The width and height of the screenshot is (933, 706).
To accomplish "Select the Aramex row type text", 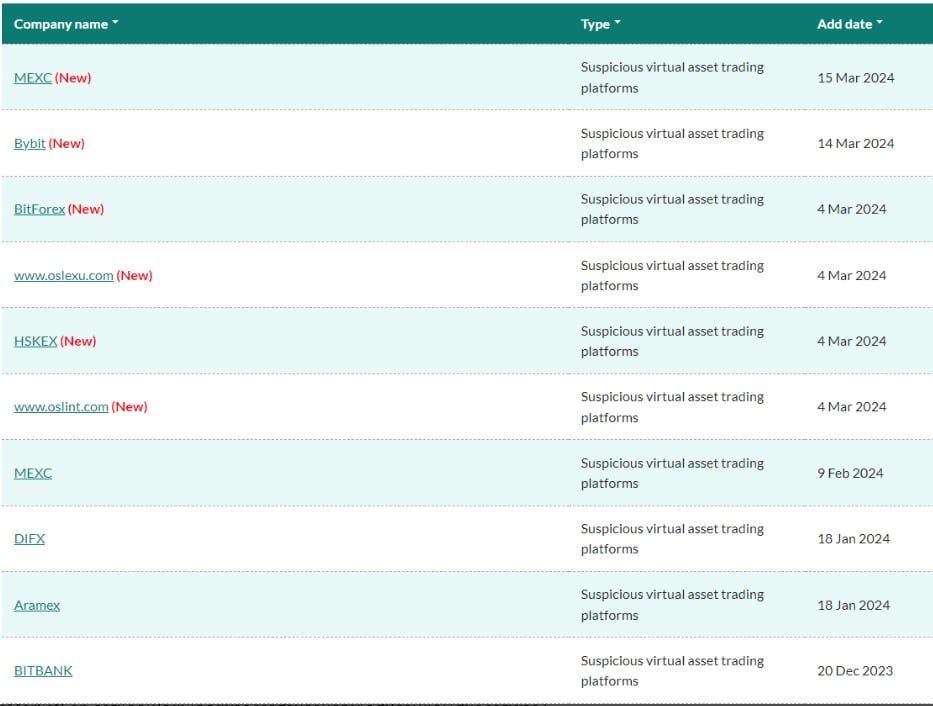I will pyautogui.click(x=672, y=605).
